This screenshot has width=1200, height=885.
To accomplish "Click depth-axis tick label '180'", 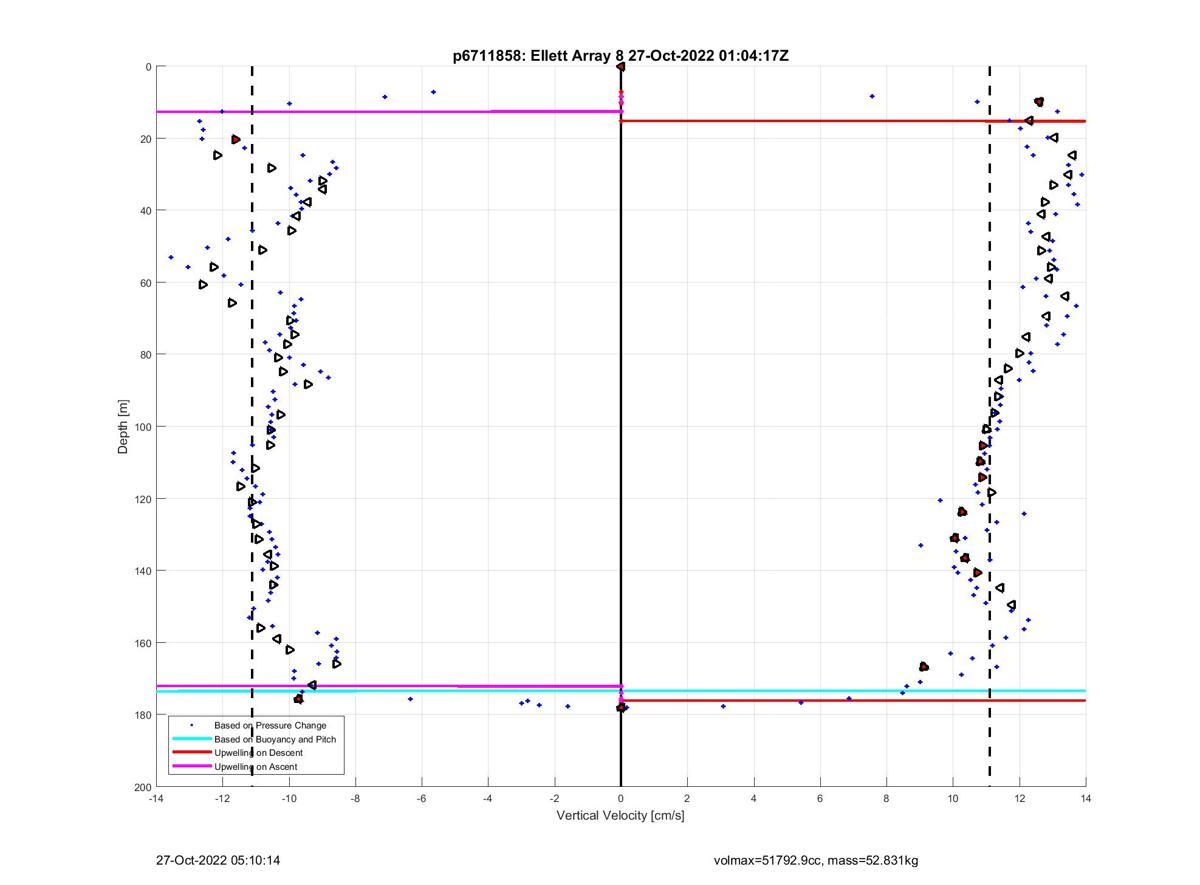I will (x=142, y=715).
